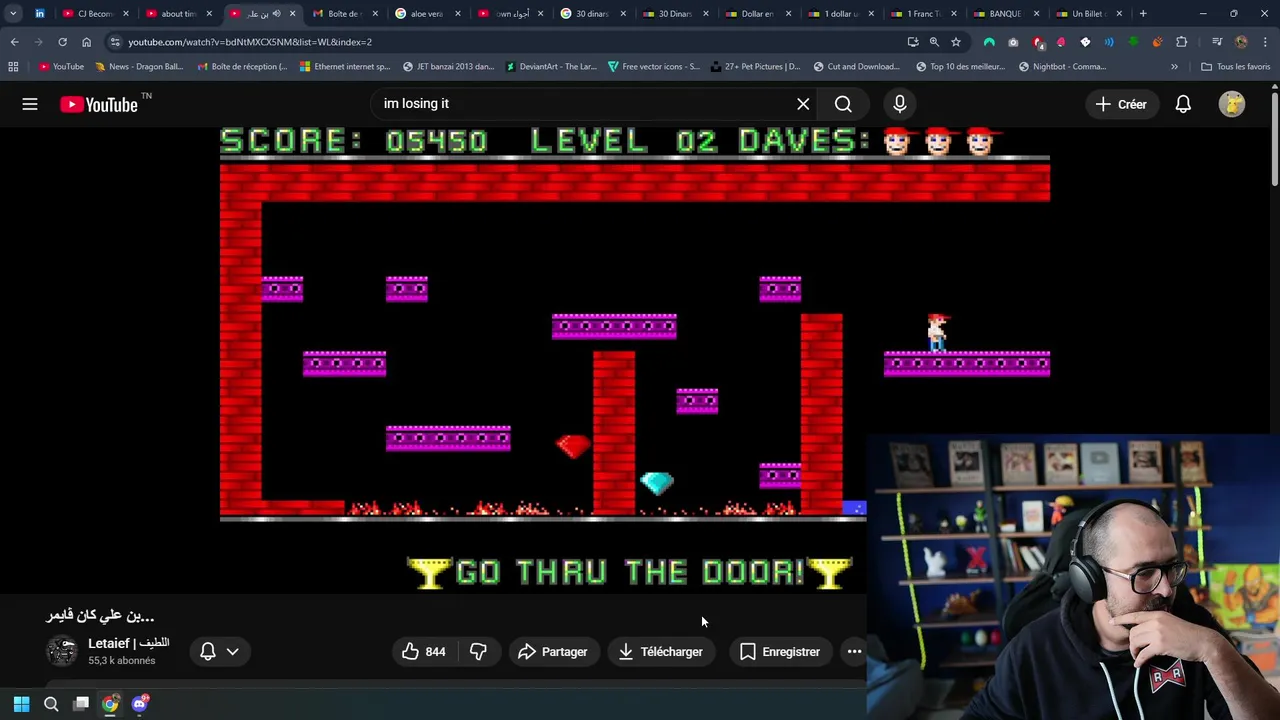1280x720 pixels.
Task: Click the Télécharger download button
Action: point(660,652)
